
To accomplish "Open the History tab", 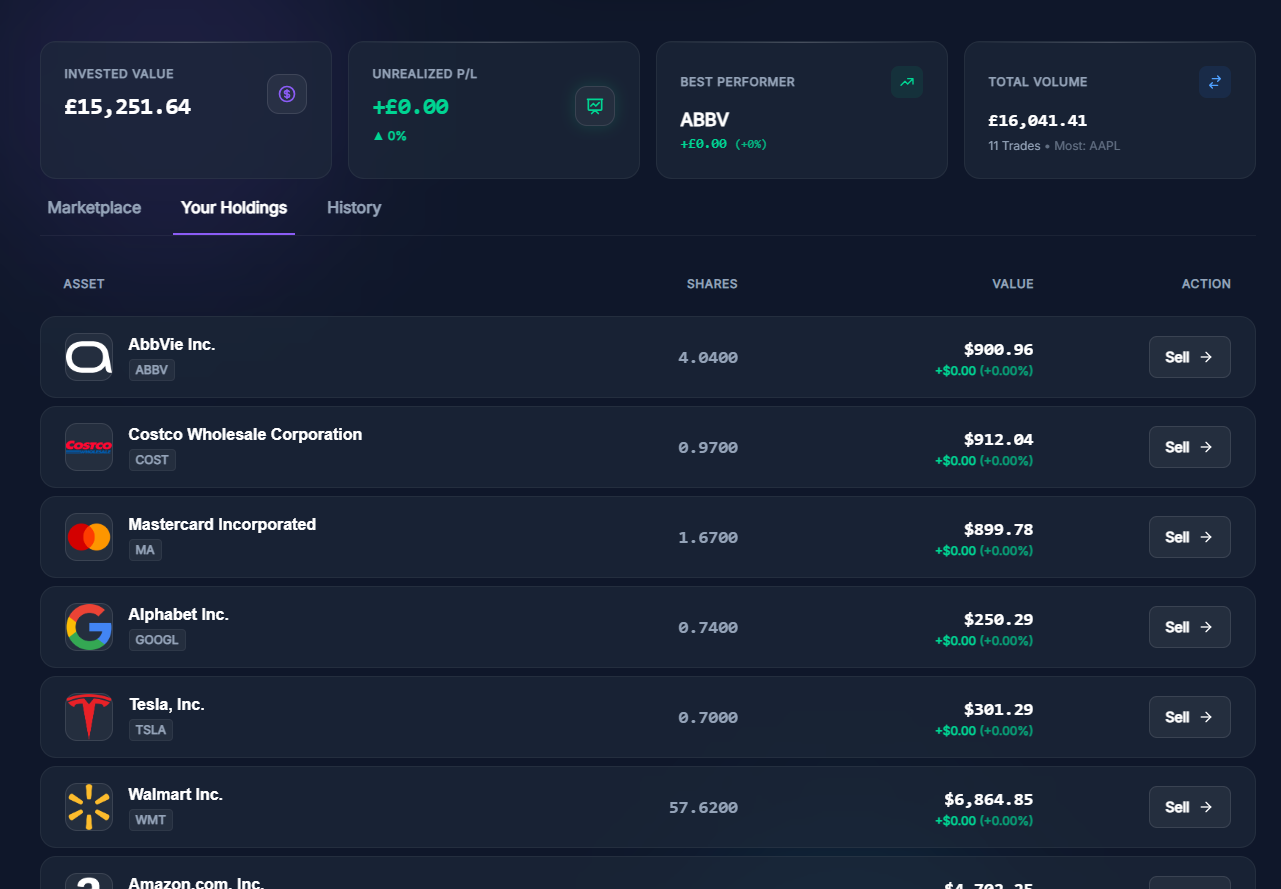I will pos(353,208).
